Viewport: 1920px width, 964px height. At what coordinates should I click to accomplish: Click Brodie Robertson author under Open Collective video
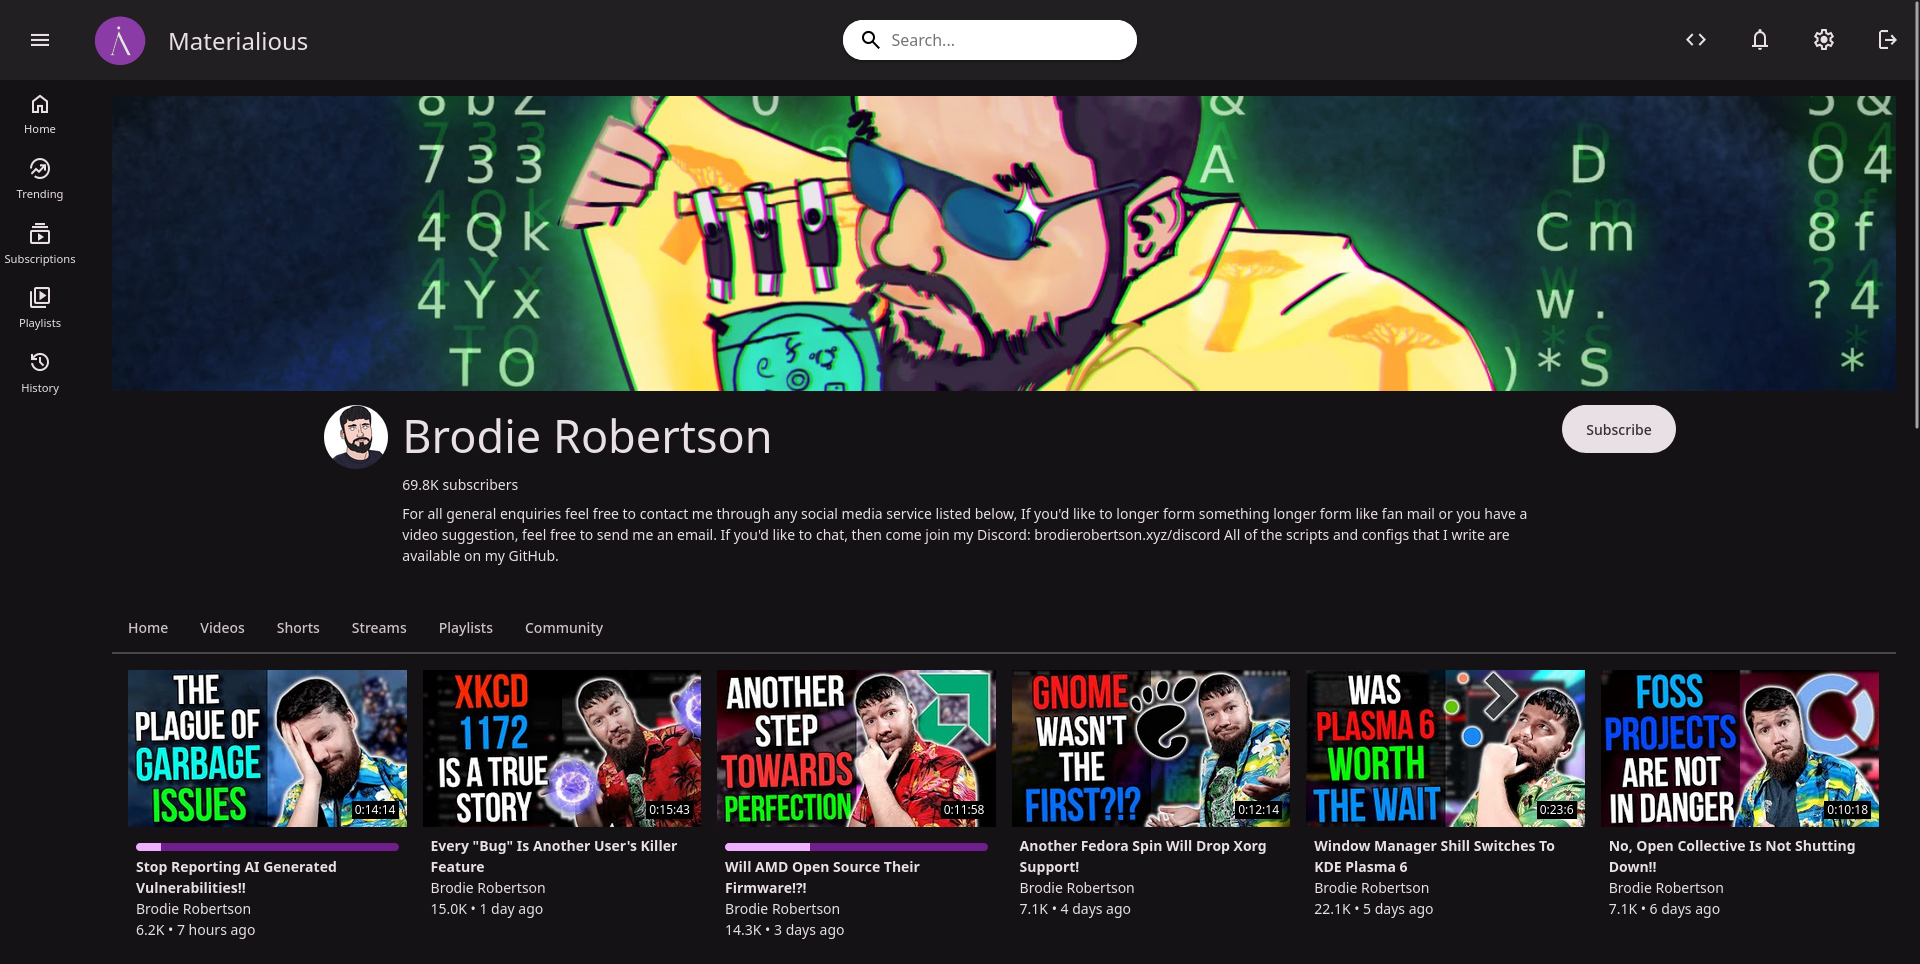(x=1666, y=888)
